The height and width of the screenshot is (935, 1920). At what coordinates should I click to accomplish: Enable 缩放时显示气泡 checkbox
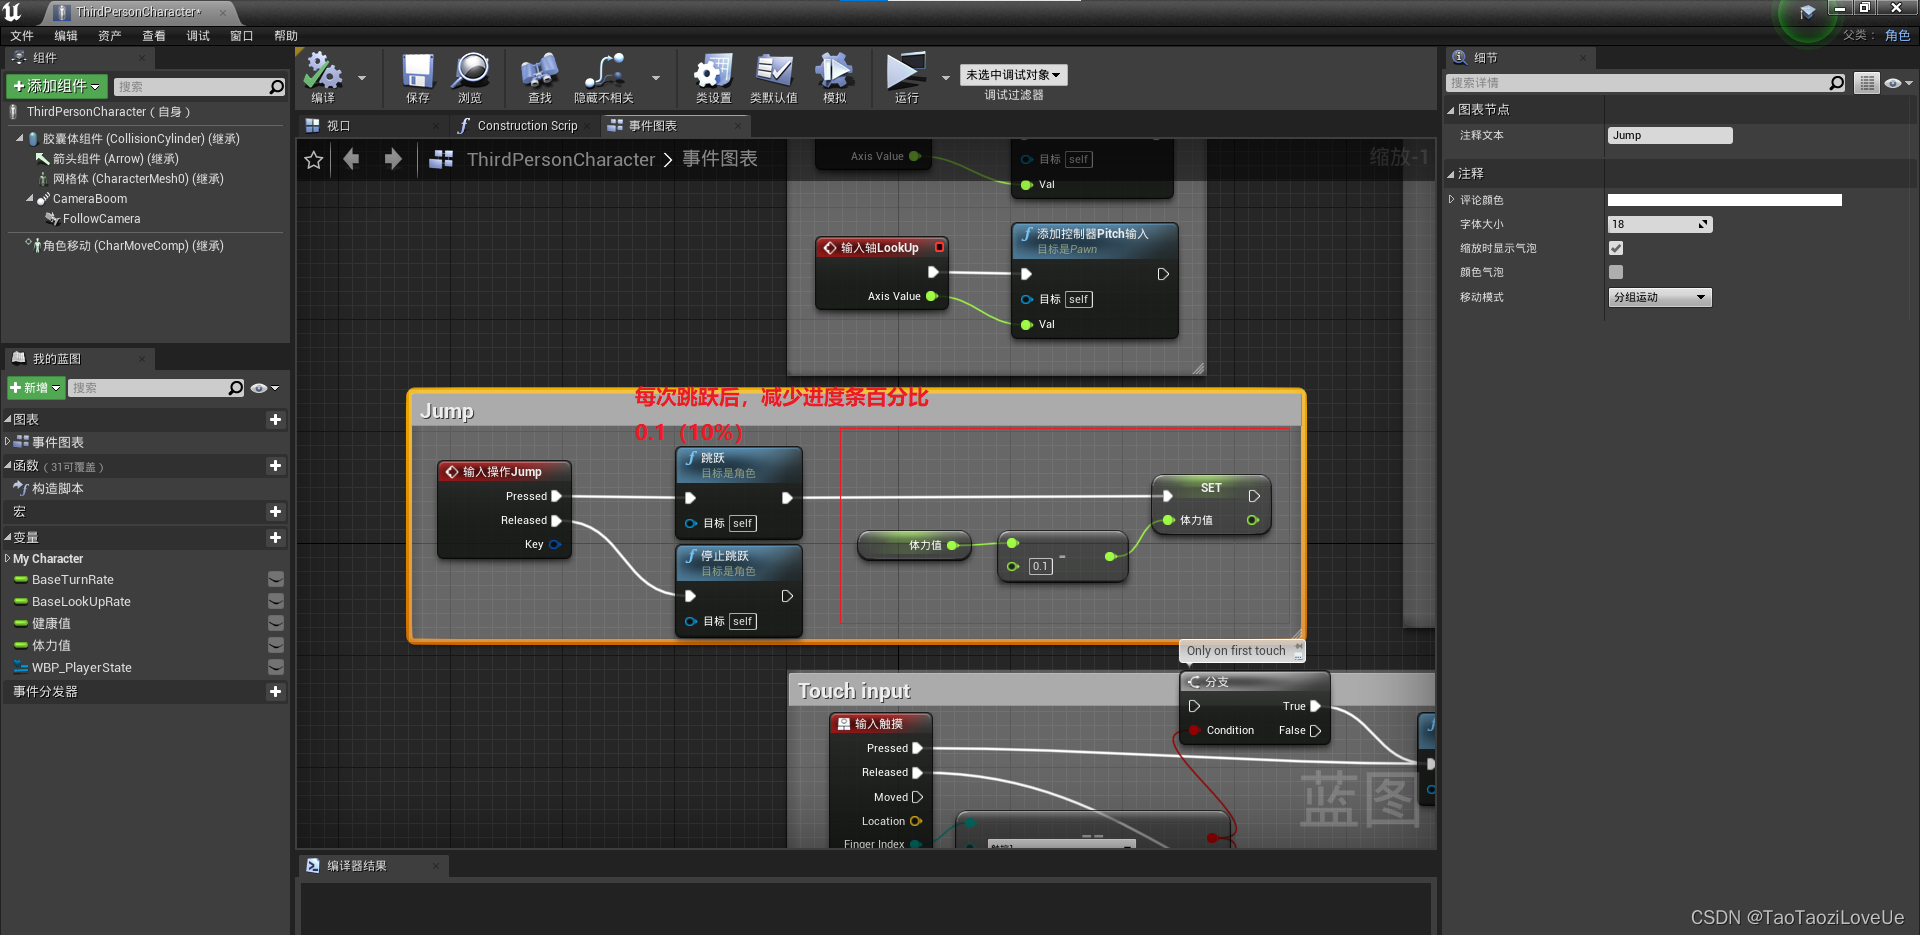click(x=1616, y=248)
